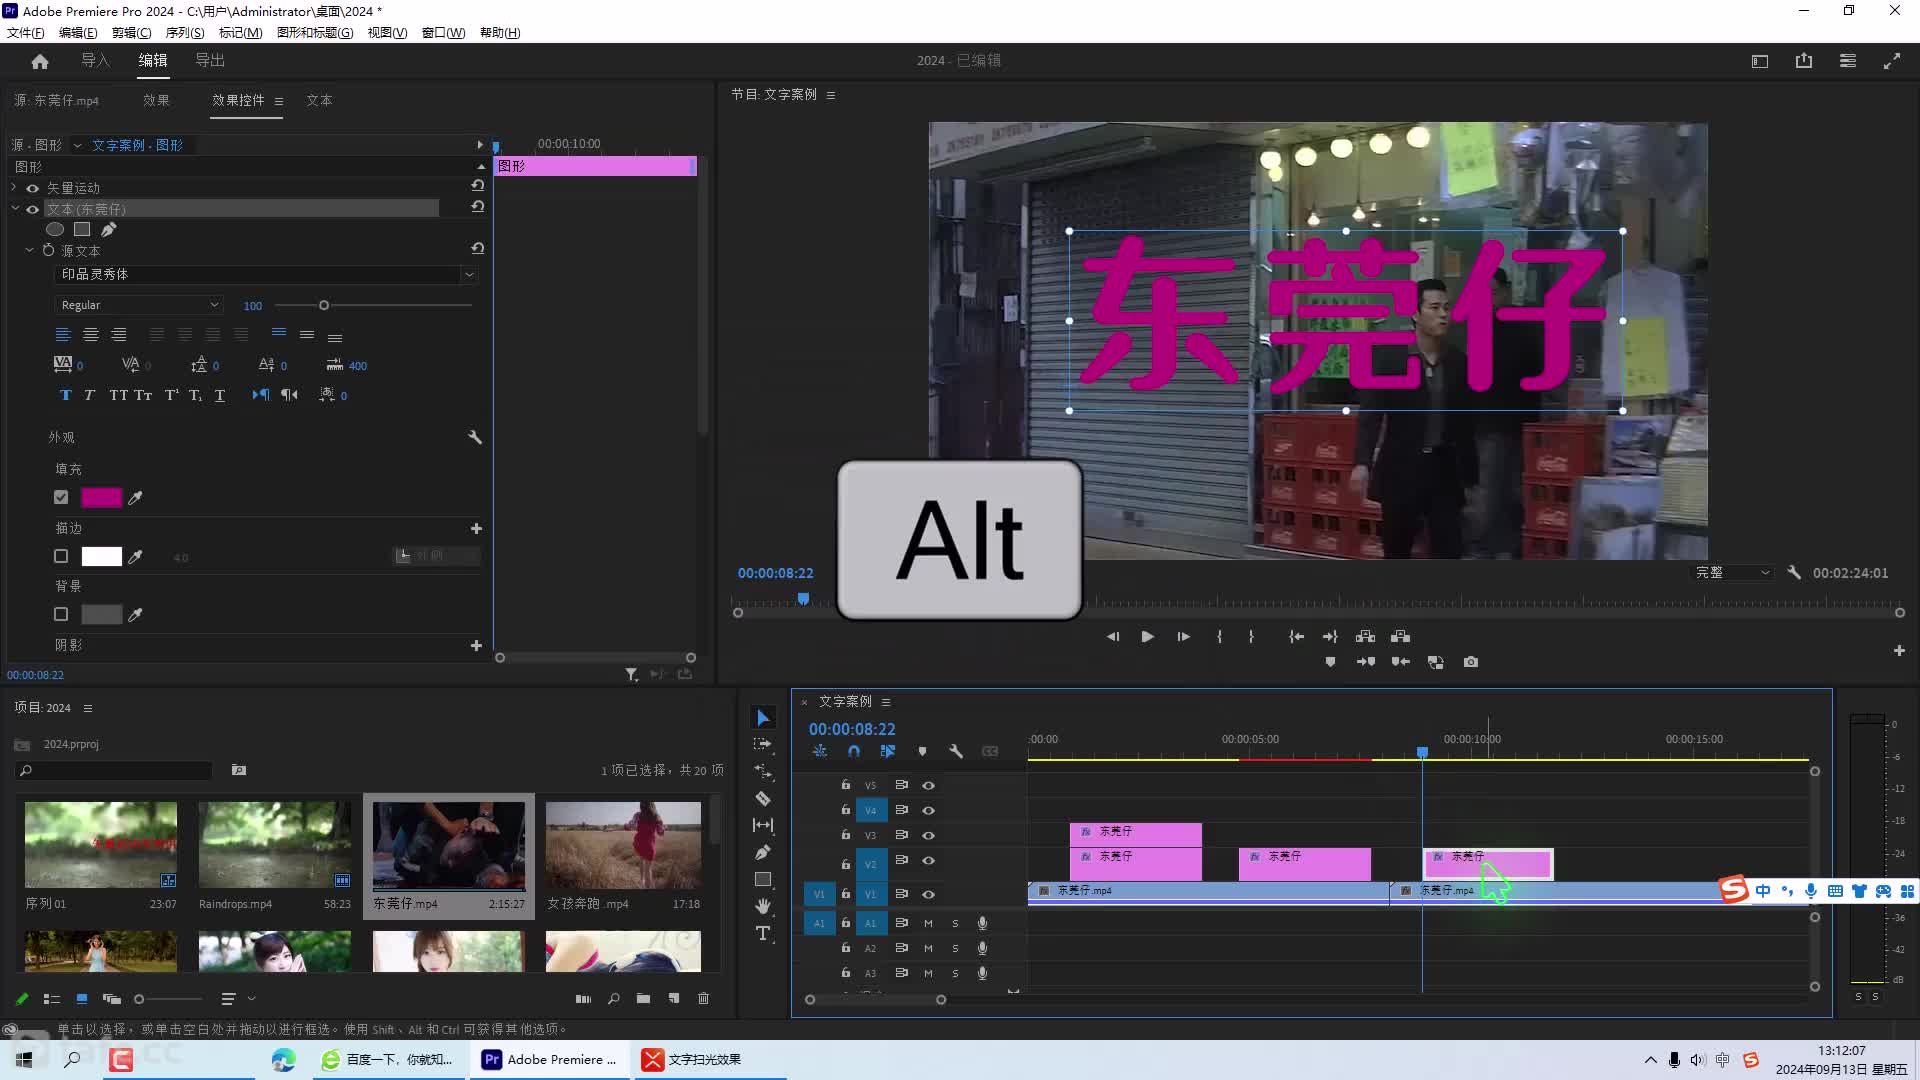
Task: Select the Hand tool
Action: 763,906
